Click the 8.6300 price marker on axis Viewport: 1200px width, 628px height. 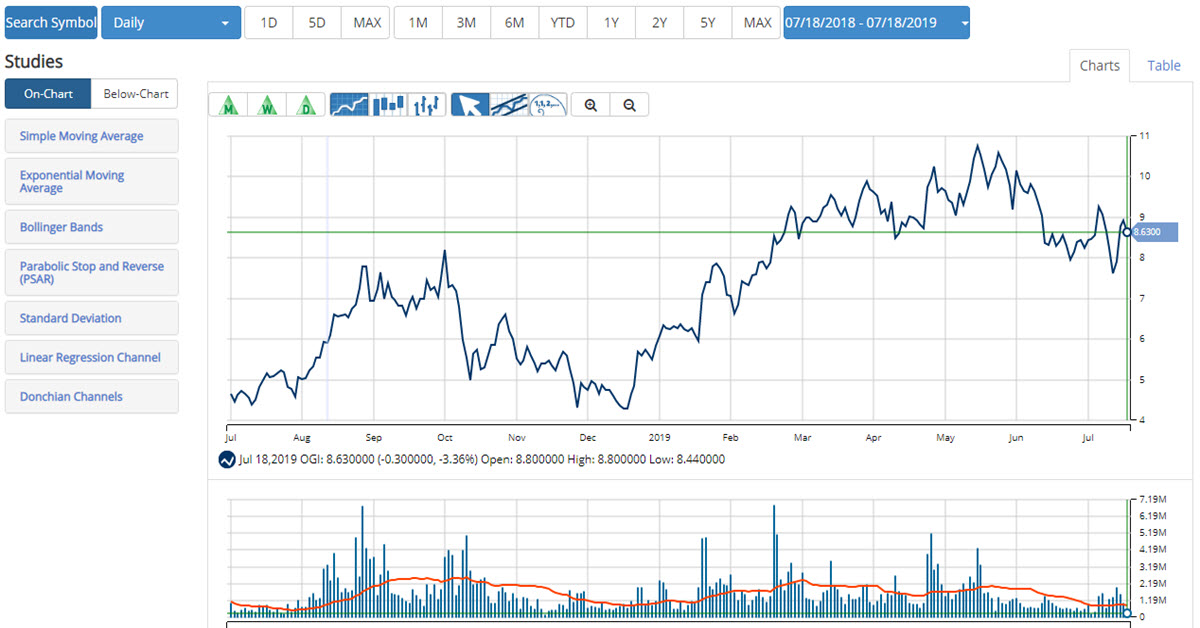coord(1154,232)
